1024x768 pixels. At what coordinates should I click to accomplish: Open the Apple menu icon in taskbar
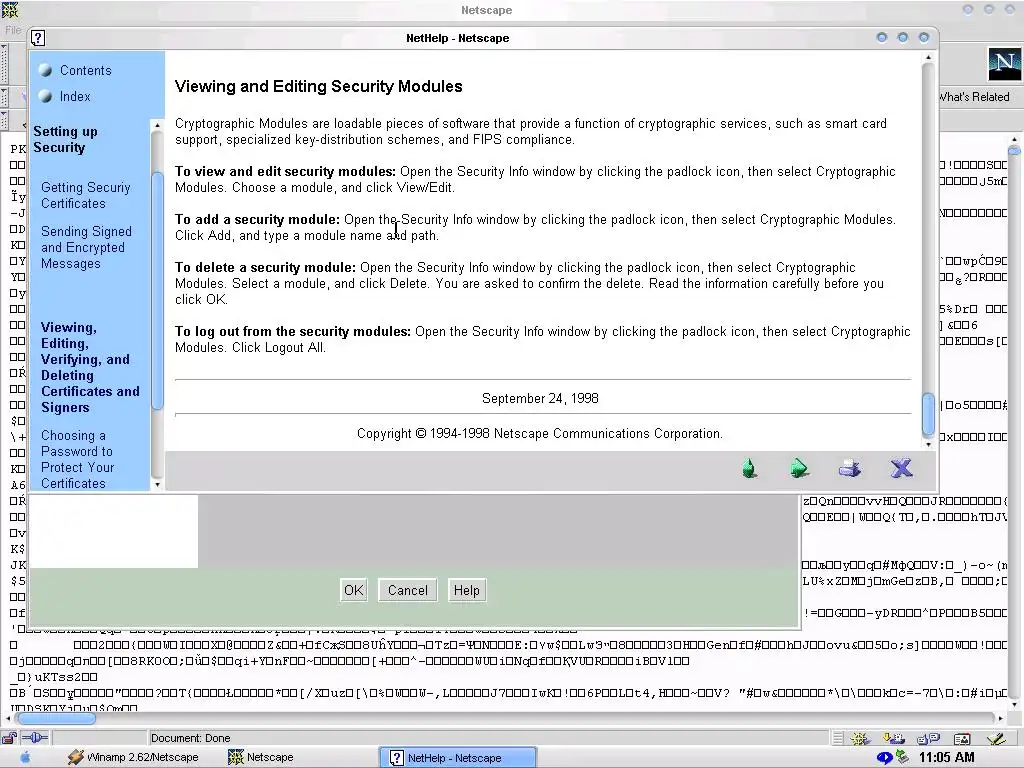click(25, 758)
